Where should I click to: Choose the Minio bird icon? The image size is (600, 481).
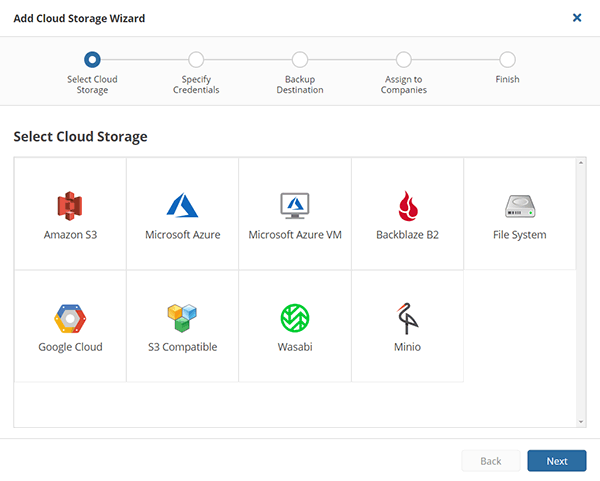coord(407,318)
